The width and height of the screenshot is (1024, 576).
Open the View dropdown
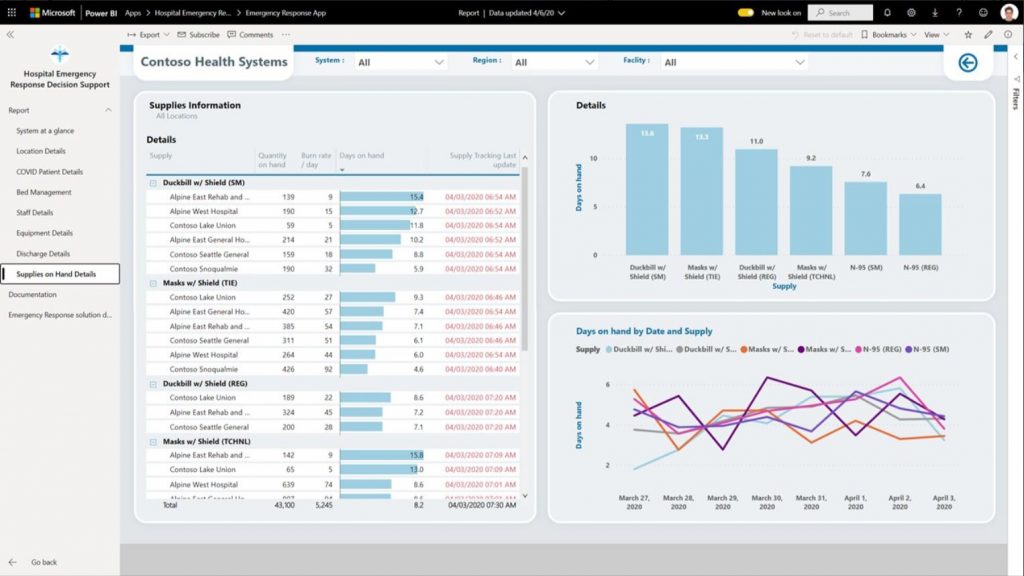(x=936, y=35)
